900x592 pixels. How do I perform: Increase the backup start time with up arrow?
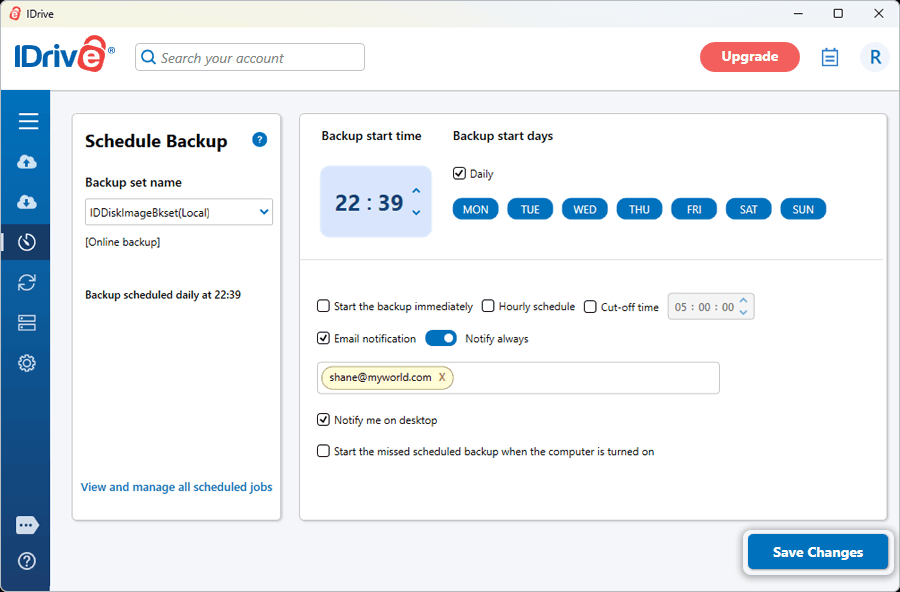pos(416,191)
